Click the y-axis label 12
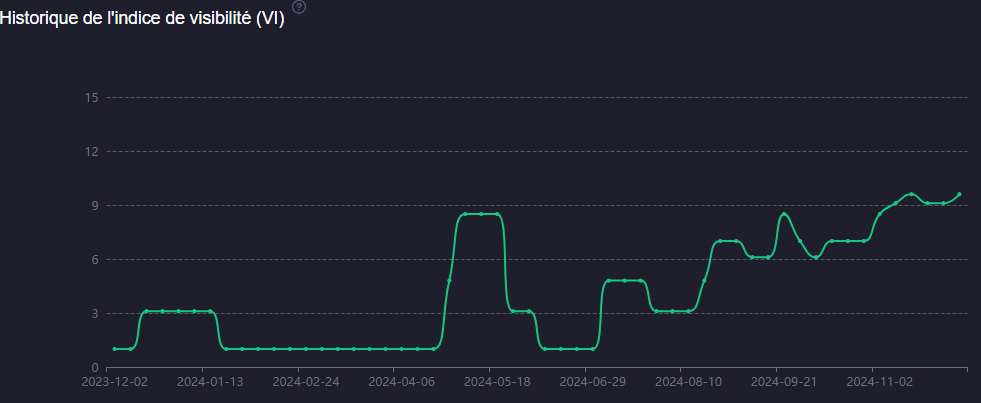The height and width of the screenshot is (403, 981). click(x=91, y=152)
